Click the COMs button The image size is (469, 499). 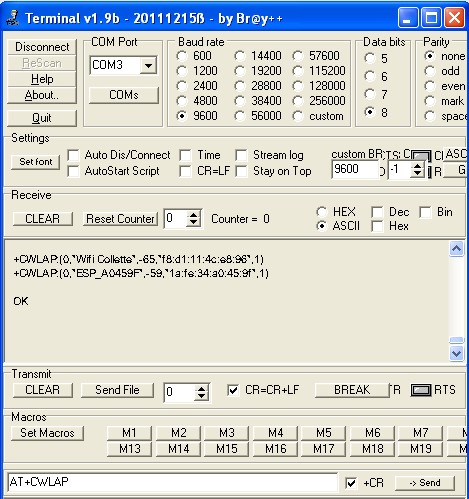pos(124,95)
